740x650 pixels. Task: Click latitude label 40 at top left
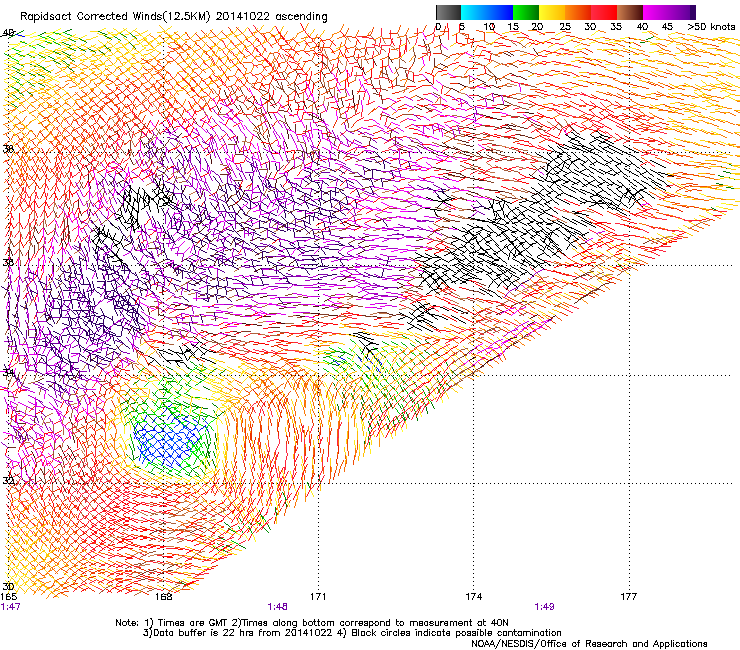click(8, 33)
